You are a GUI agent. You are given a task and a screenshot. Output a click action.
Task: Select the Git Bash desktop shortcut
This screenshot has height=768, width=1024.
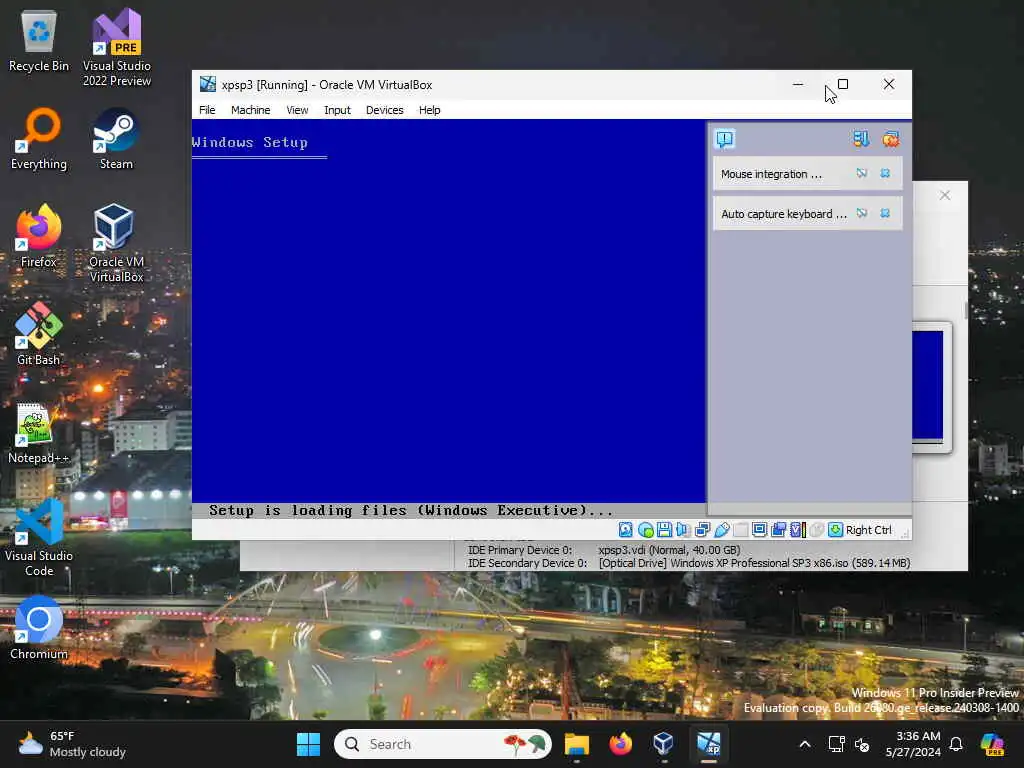pos(39,334)
